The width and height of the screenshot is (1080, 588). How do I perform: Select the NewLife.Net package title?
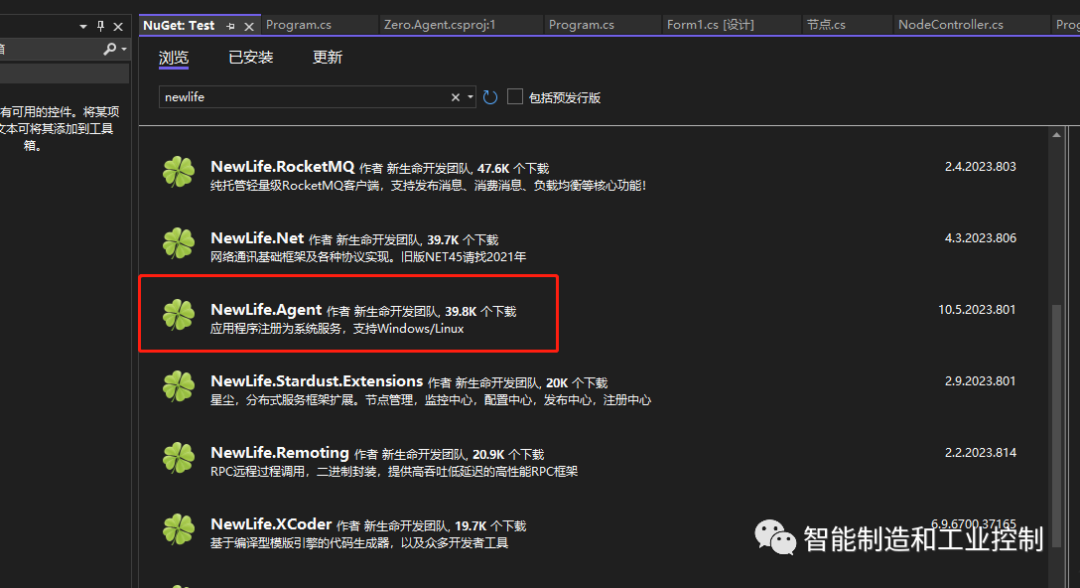click(257, 239)
